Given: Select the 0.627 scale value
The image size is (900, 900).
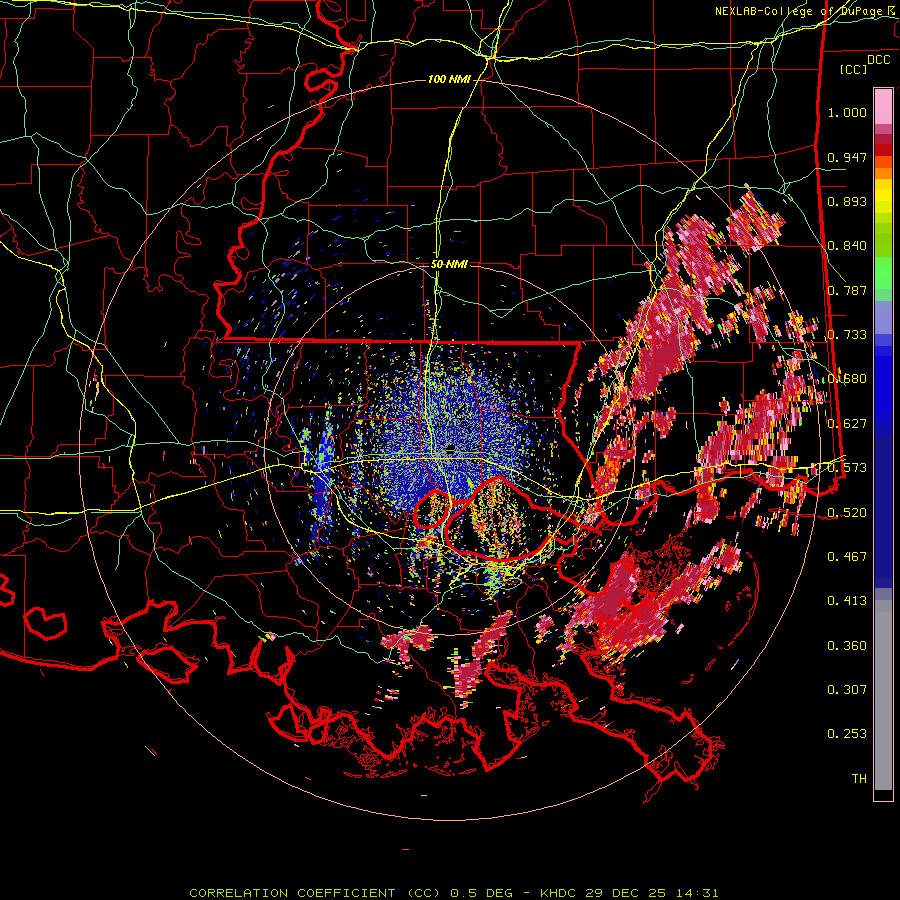Looking at the screenshot, I should [847, 424].
